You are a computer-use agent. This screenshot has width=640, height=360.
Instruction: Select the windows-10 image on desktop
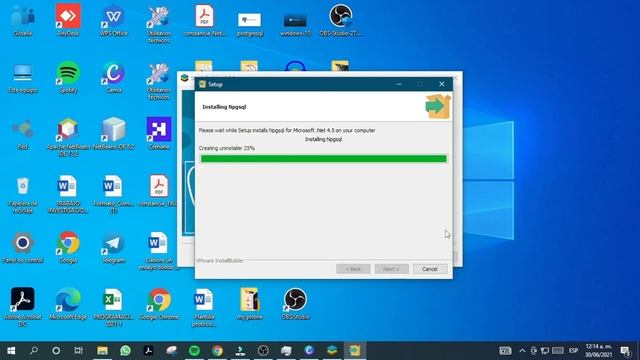click(x=295, y=24)
